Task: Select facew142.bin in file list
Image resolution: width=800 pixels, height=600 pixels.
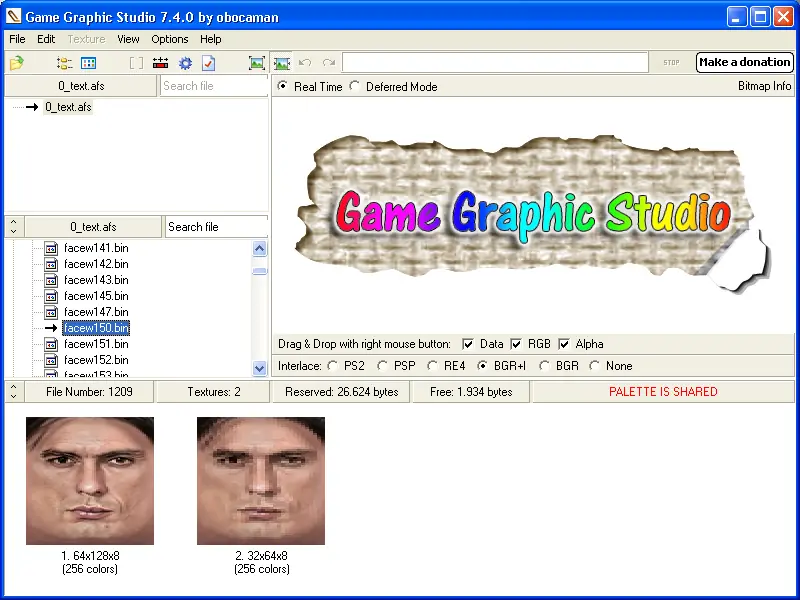Action: click(x=96, y=264)
